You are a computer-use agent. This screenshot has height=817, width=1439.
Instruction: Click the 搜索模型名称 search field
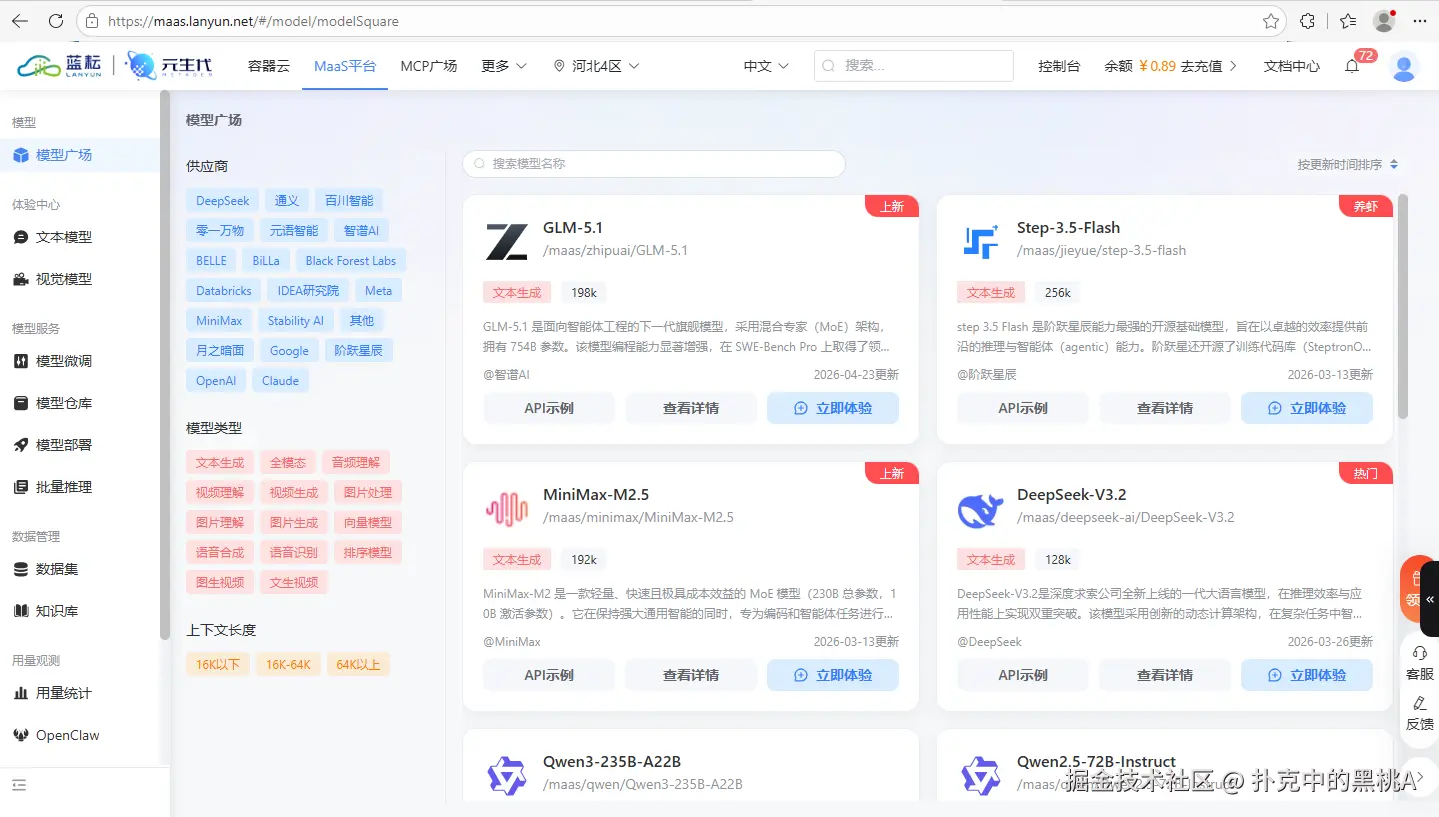coord(654,164)
